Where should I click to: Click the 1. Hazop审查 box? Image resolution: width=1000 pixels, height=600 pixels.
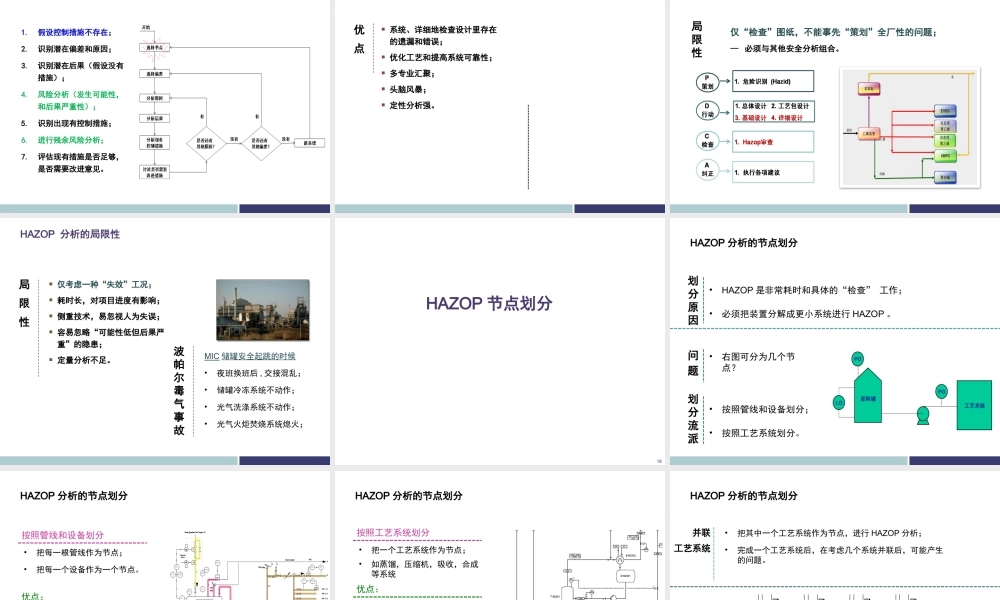[x=755, y=141]
